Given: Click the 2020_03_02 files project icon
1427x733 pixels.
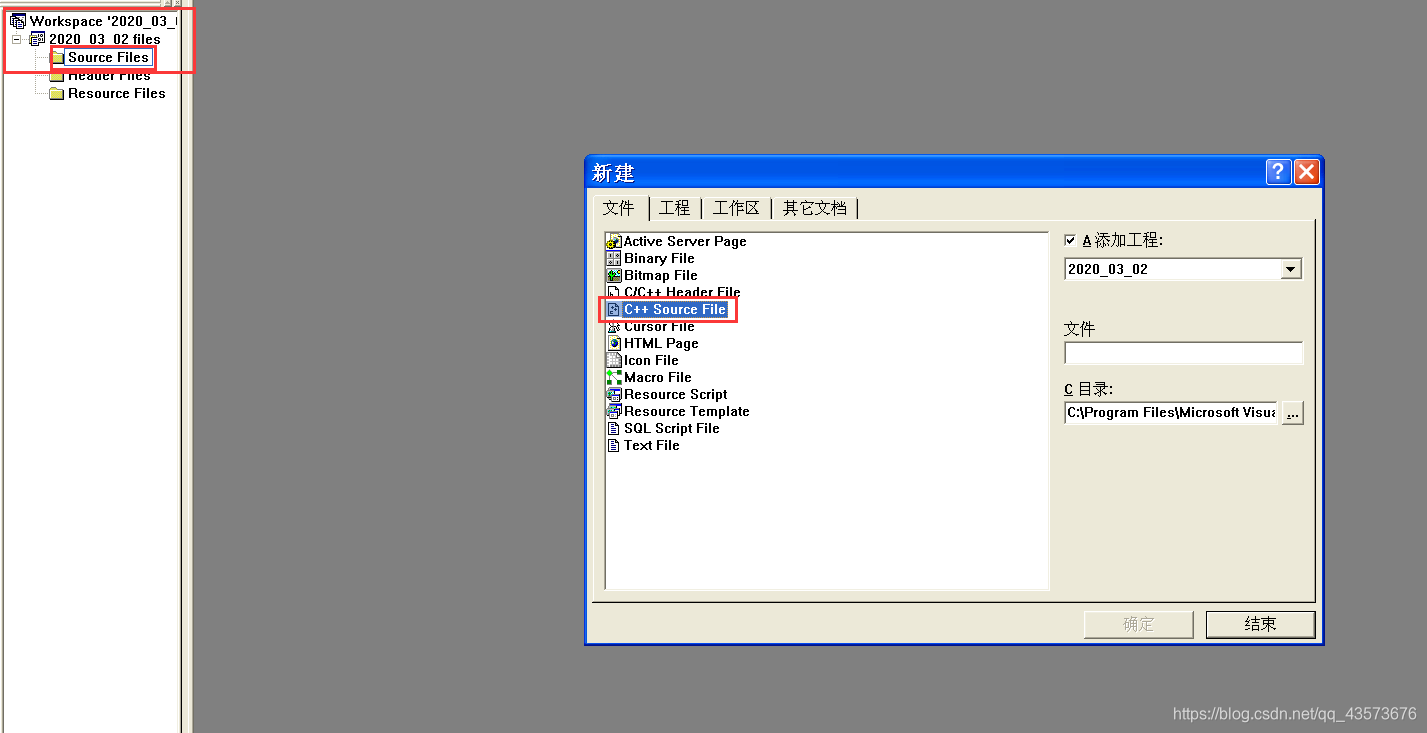Looking at the screenshot, I should tap(37, 39).
